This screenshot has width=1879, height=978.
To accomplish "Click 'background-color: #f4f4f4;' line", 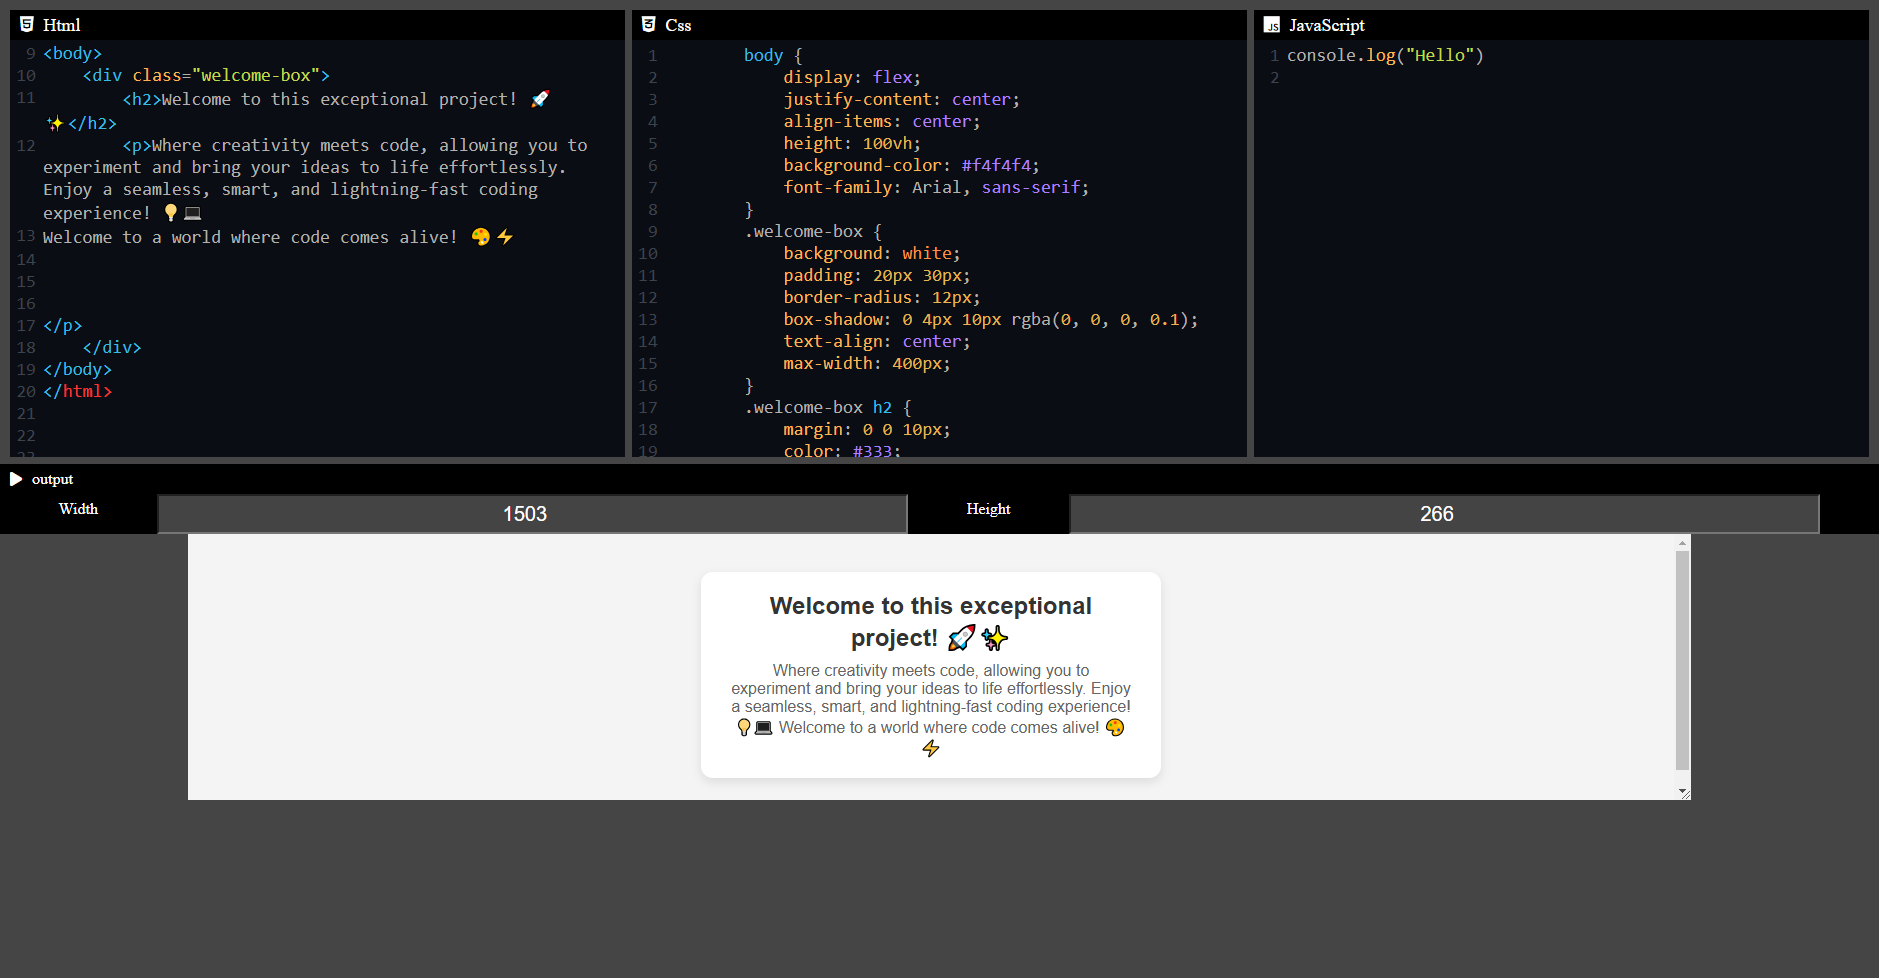I will tap(911, 165).
